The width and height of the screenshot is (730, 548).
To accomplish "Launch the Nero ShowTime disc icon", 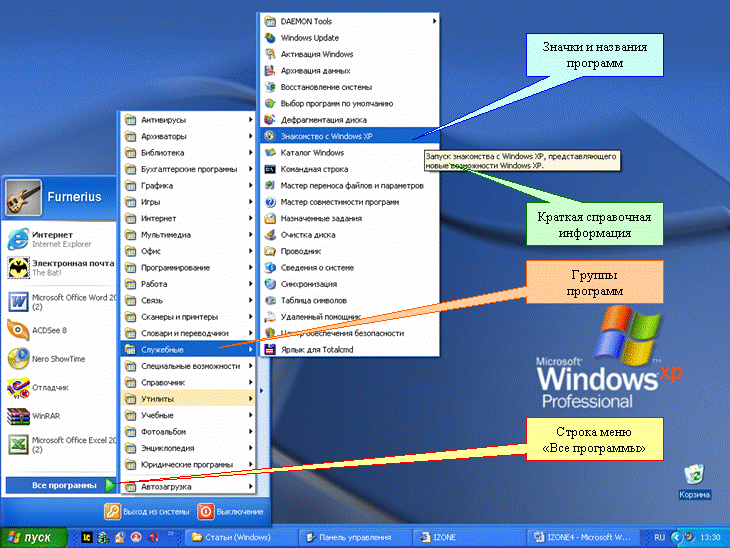I will 19,359.
